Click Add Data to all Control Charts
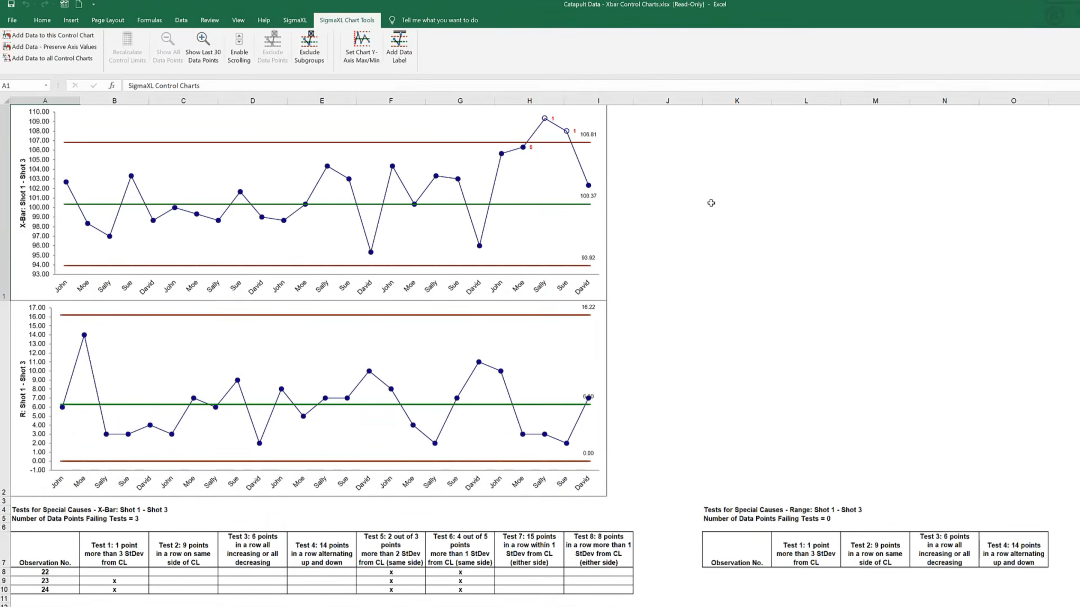 [x=48, y=59]
